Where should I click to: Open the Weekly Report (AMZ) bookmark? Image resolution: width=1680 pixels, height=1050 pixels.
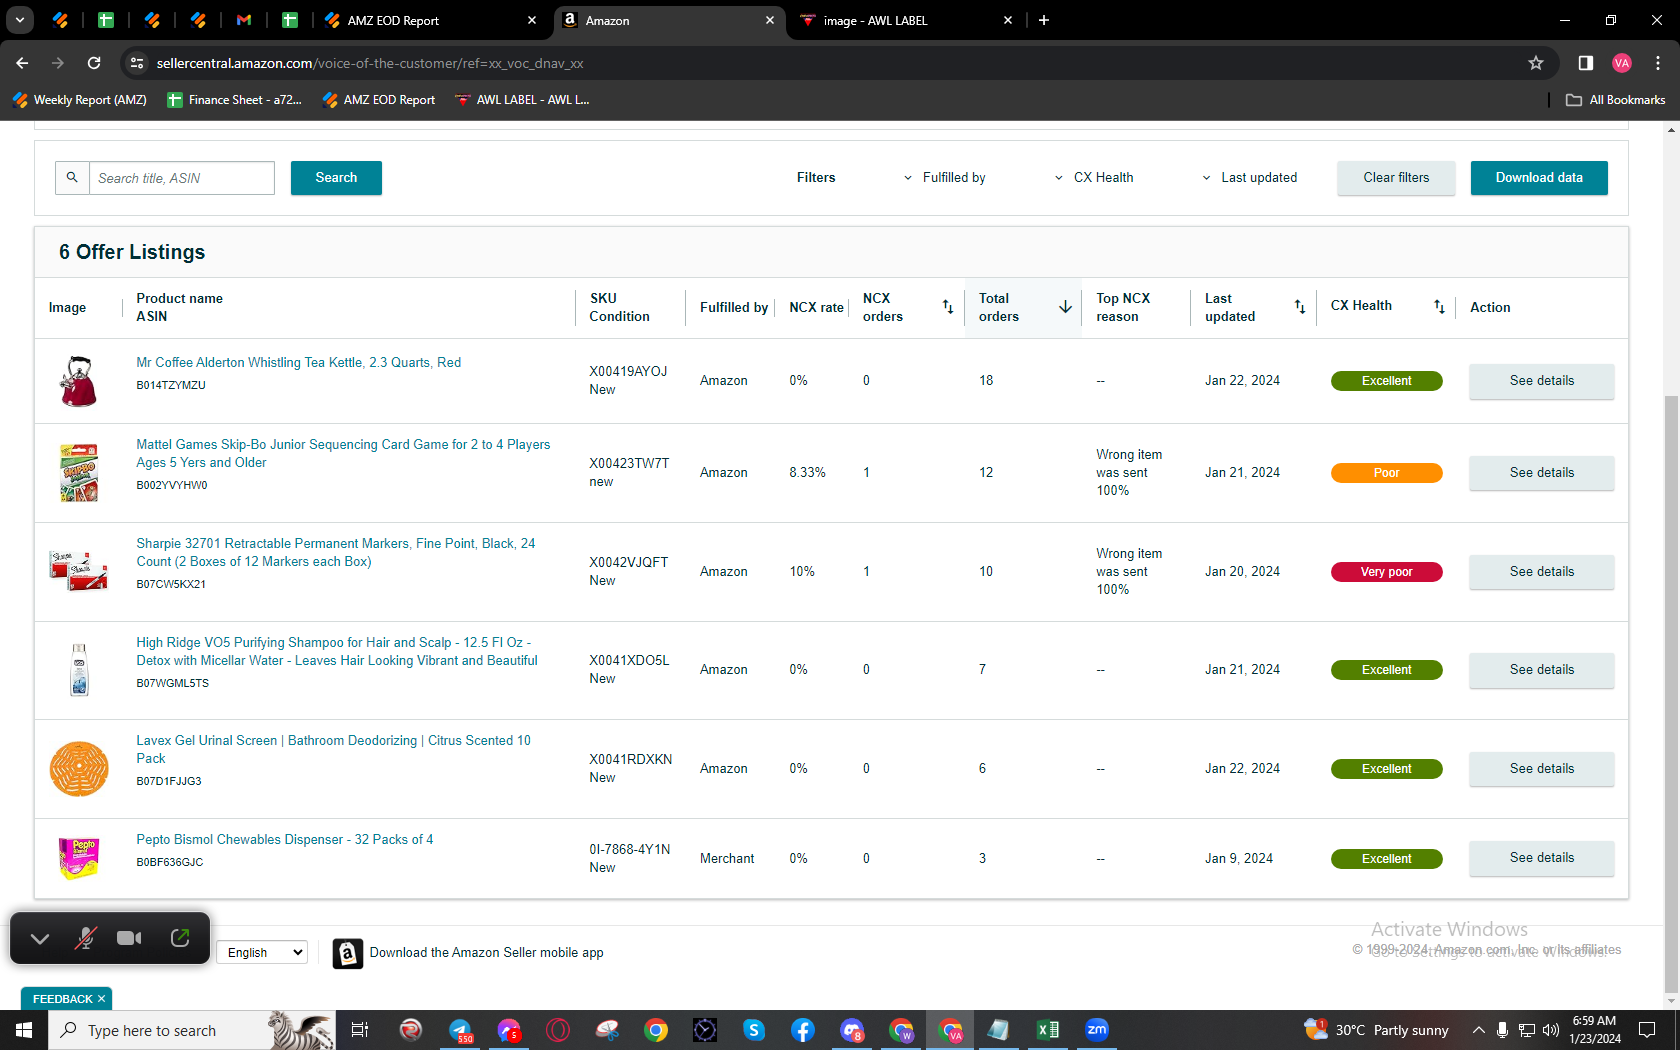pyautogui.click(x=80, y=100)
